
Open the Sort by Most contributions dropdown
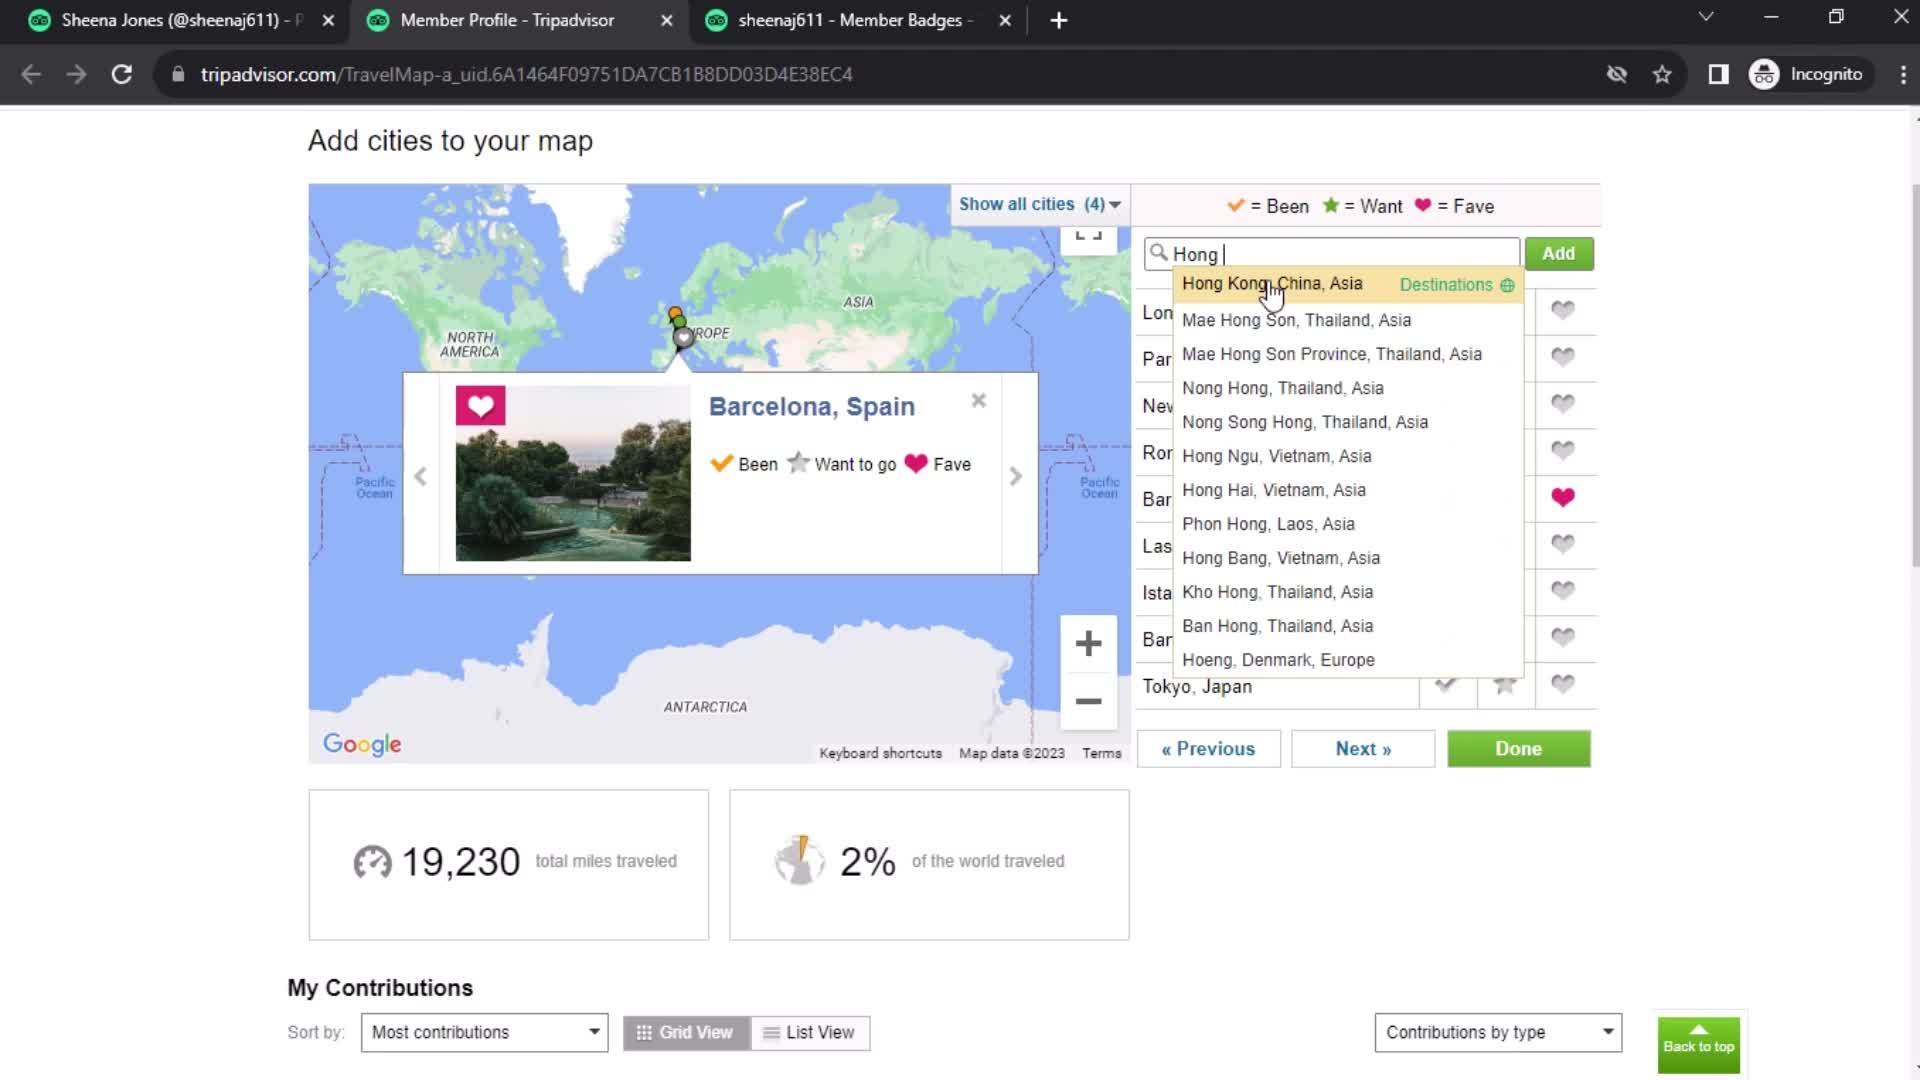[485, 1032]
